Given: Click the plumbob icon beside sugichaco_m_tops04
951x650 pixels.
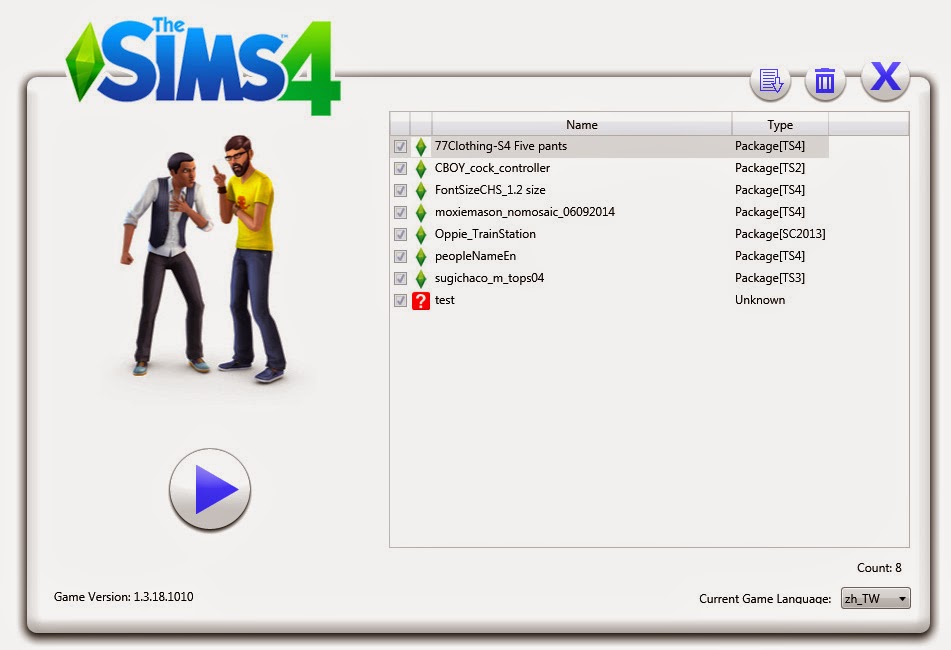Looking at the screenshot, I should pos(420,278).
